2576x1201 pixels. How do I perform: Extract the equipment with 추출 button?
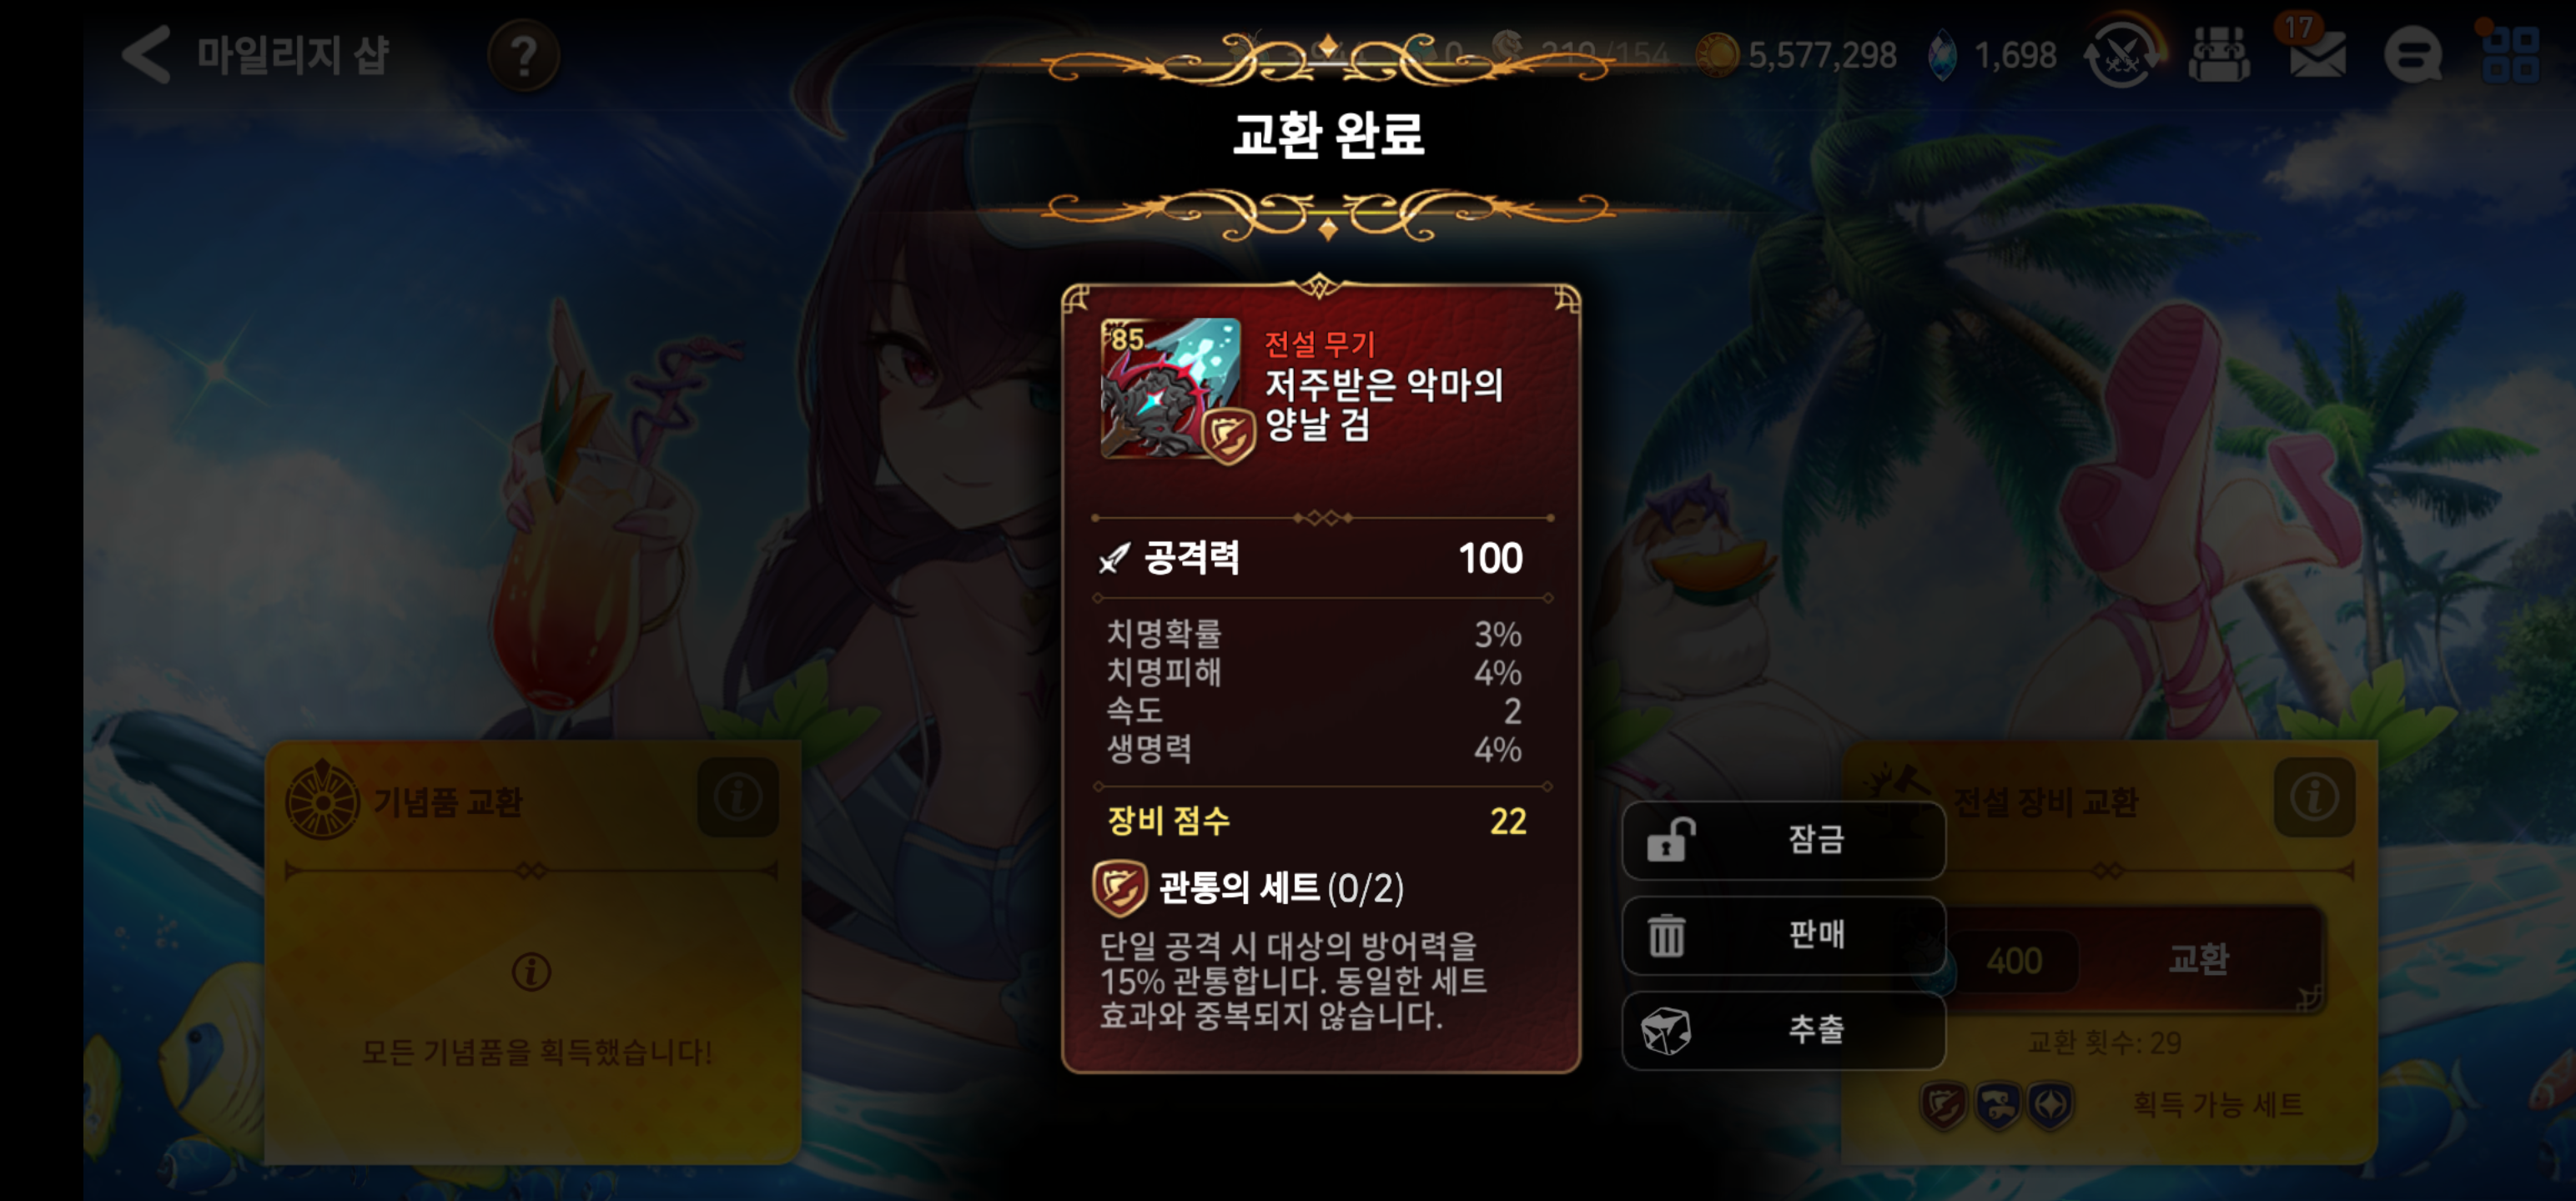(x=1783, y=1030)
